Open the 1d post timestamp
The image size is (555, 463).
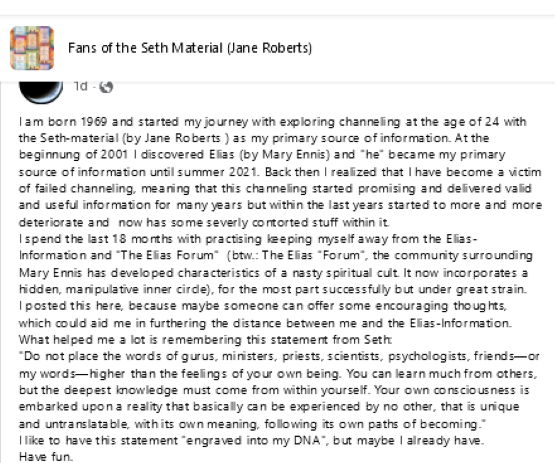point(81,86)
